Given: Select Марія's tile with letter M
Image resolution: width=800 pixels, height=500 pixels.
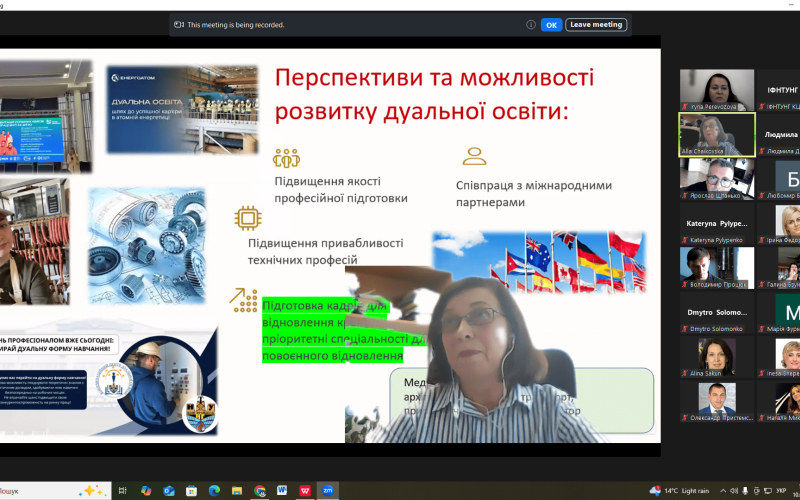Looking at the screenshot, I should coord(779,312).
